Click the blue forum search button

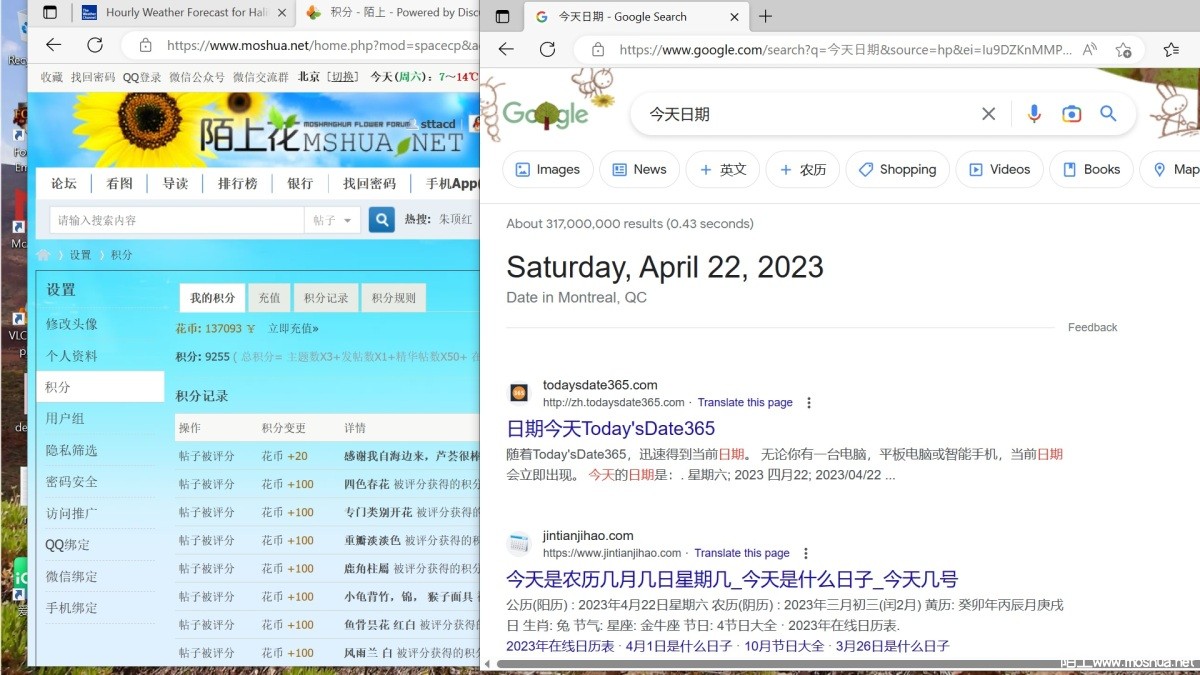click(381, 220)
